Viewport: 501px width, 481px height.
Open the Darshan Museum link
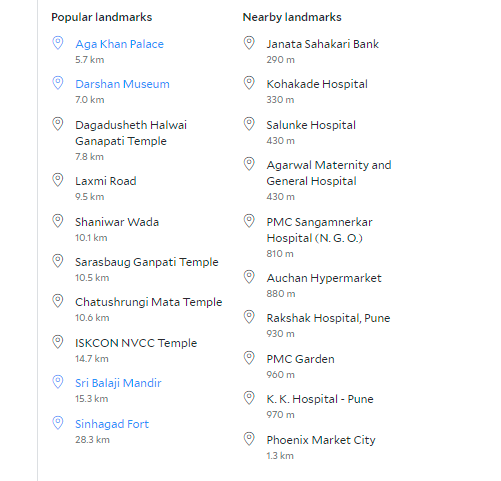pos(122,84)
